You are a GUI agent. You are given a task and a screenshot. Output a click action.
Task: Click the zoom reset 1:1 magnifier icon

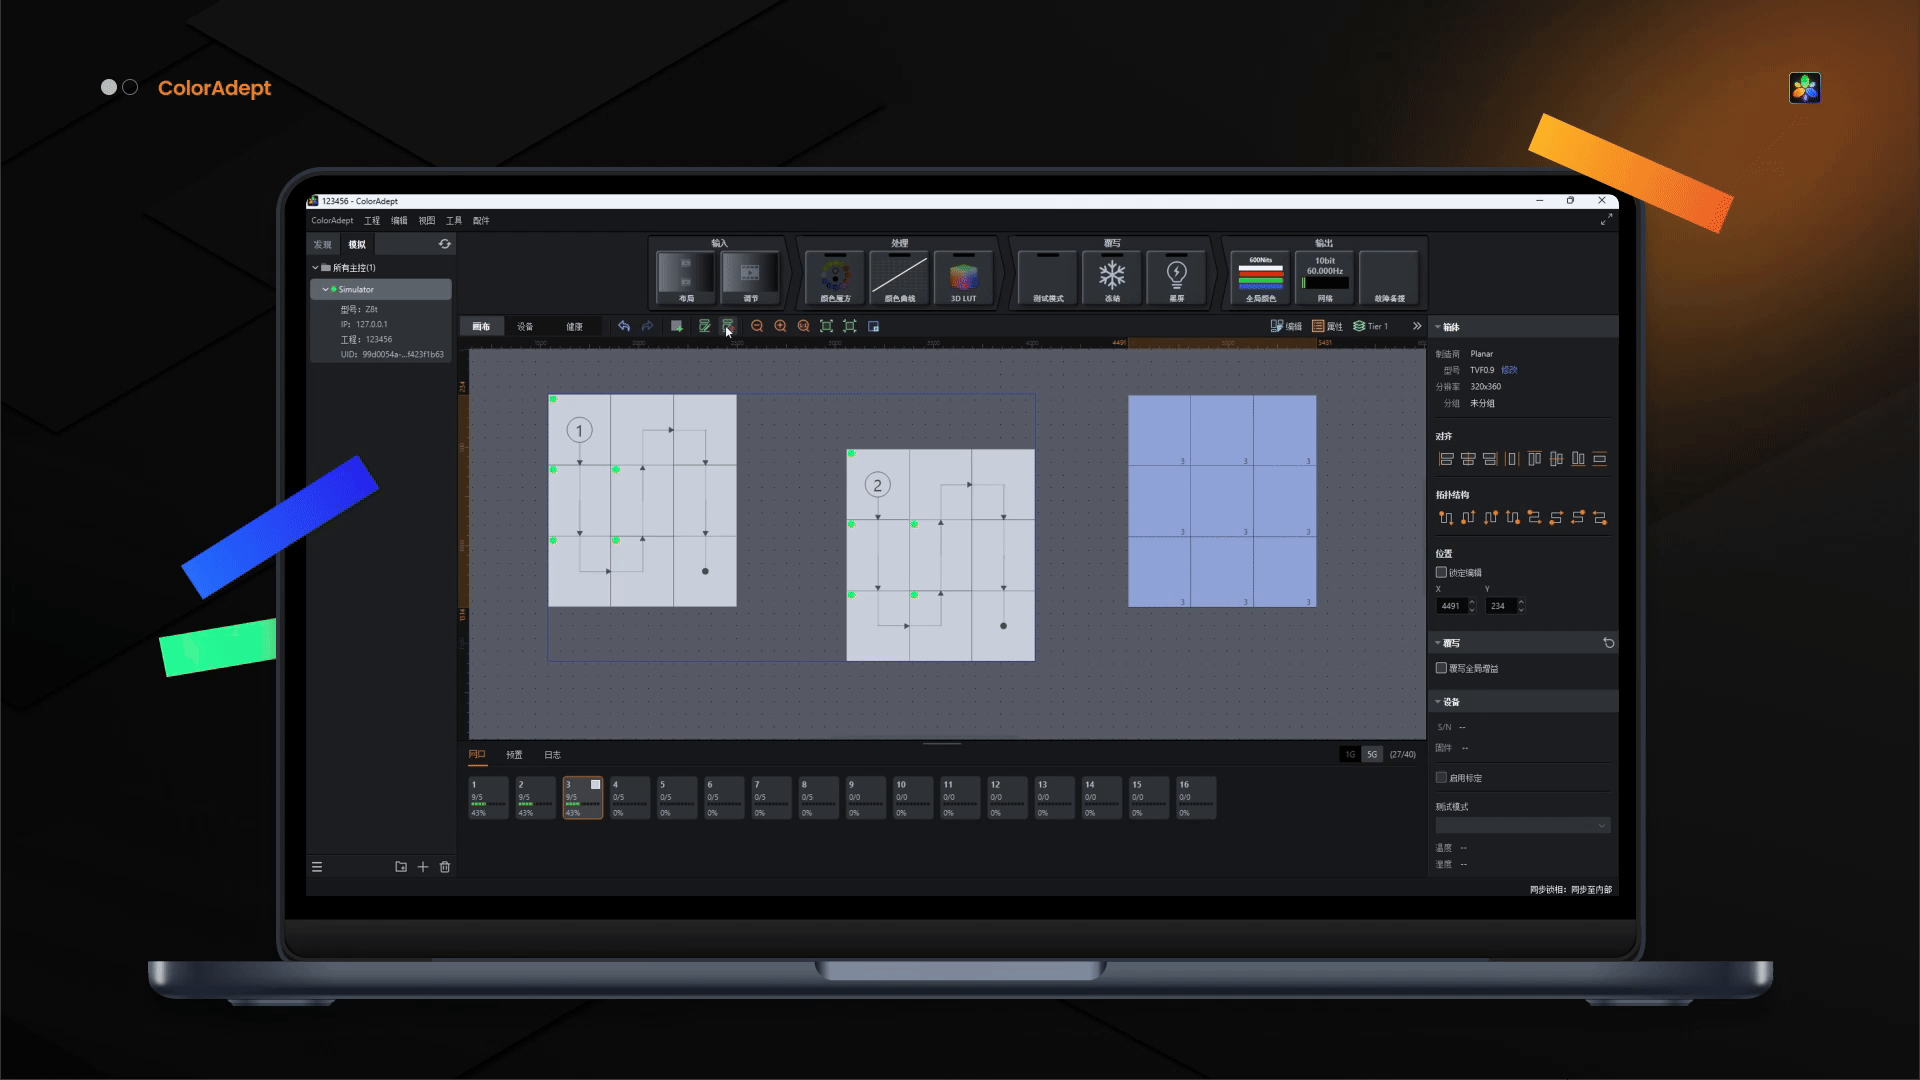pos(804,326)
